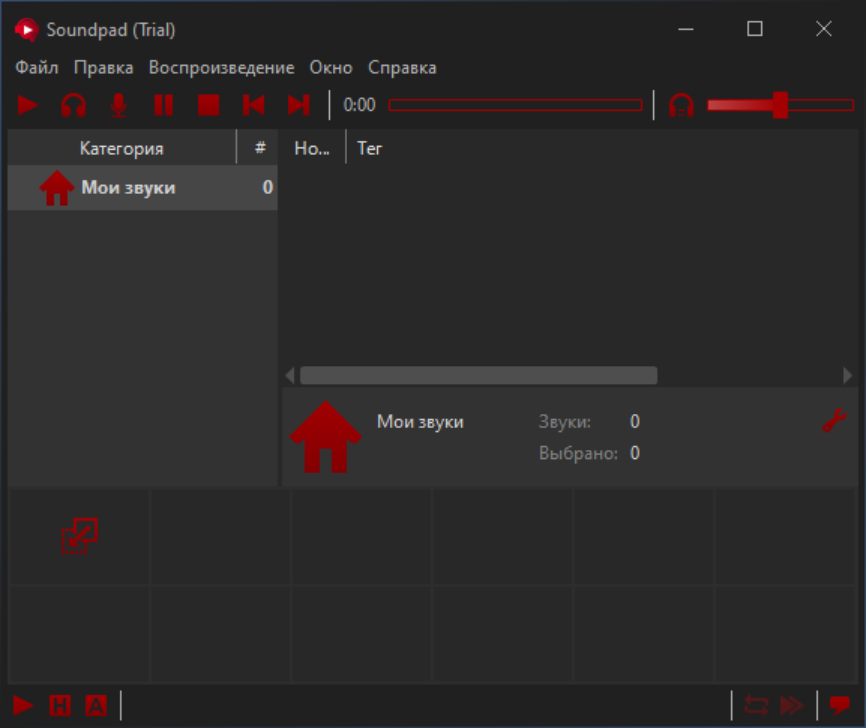Open the Воспроизведение menu

coord(221,67)
